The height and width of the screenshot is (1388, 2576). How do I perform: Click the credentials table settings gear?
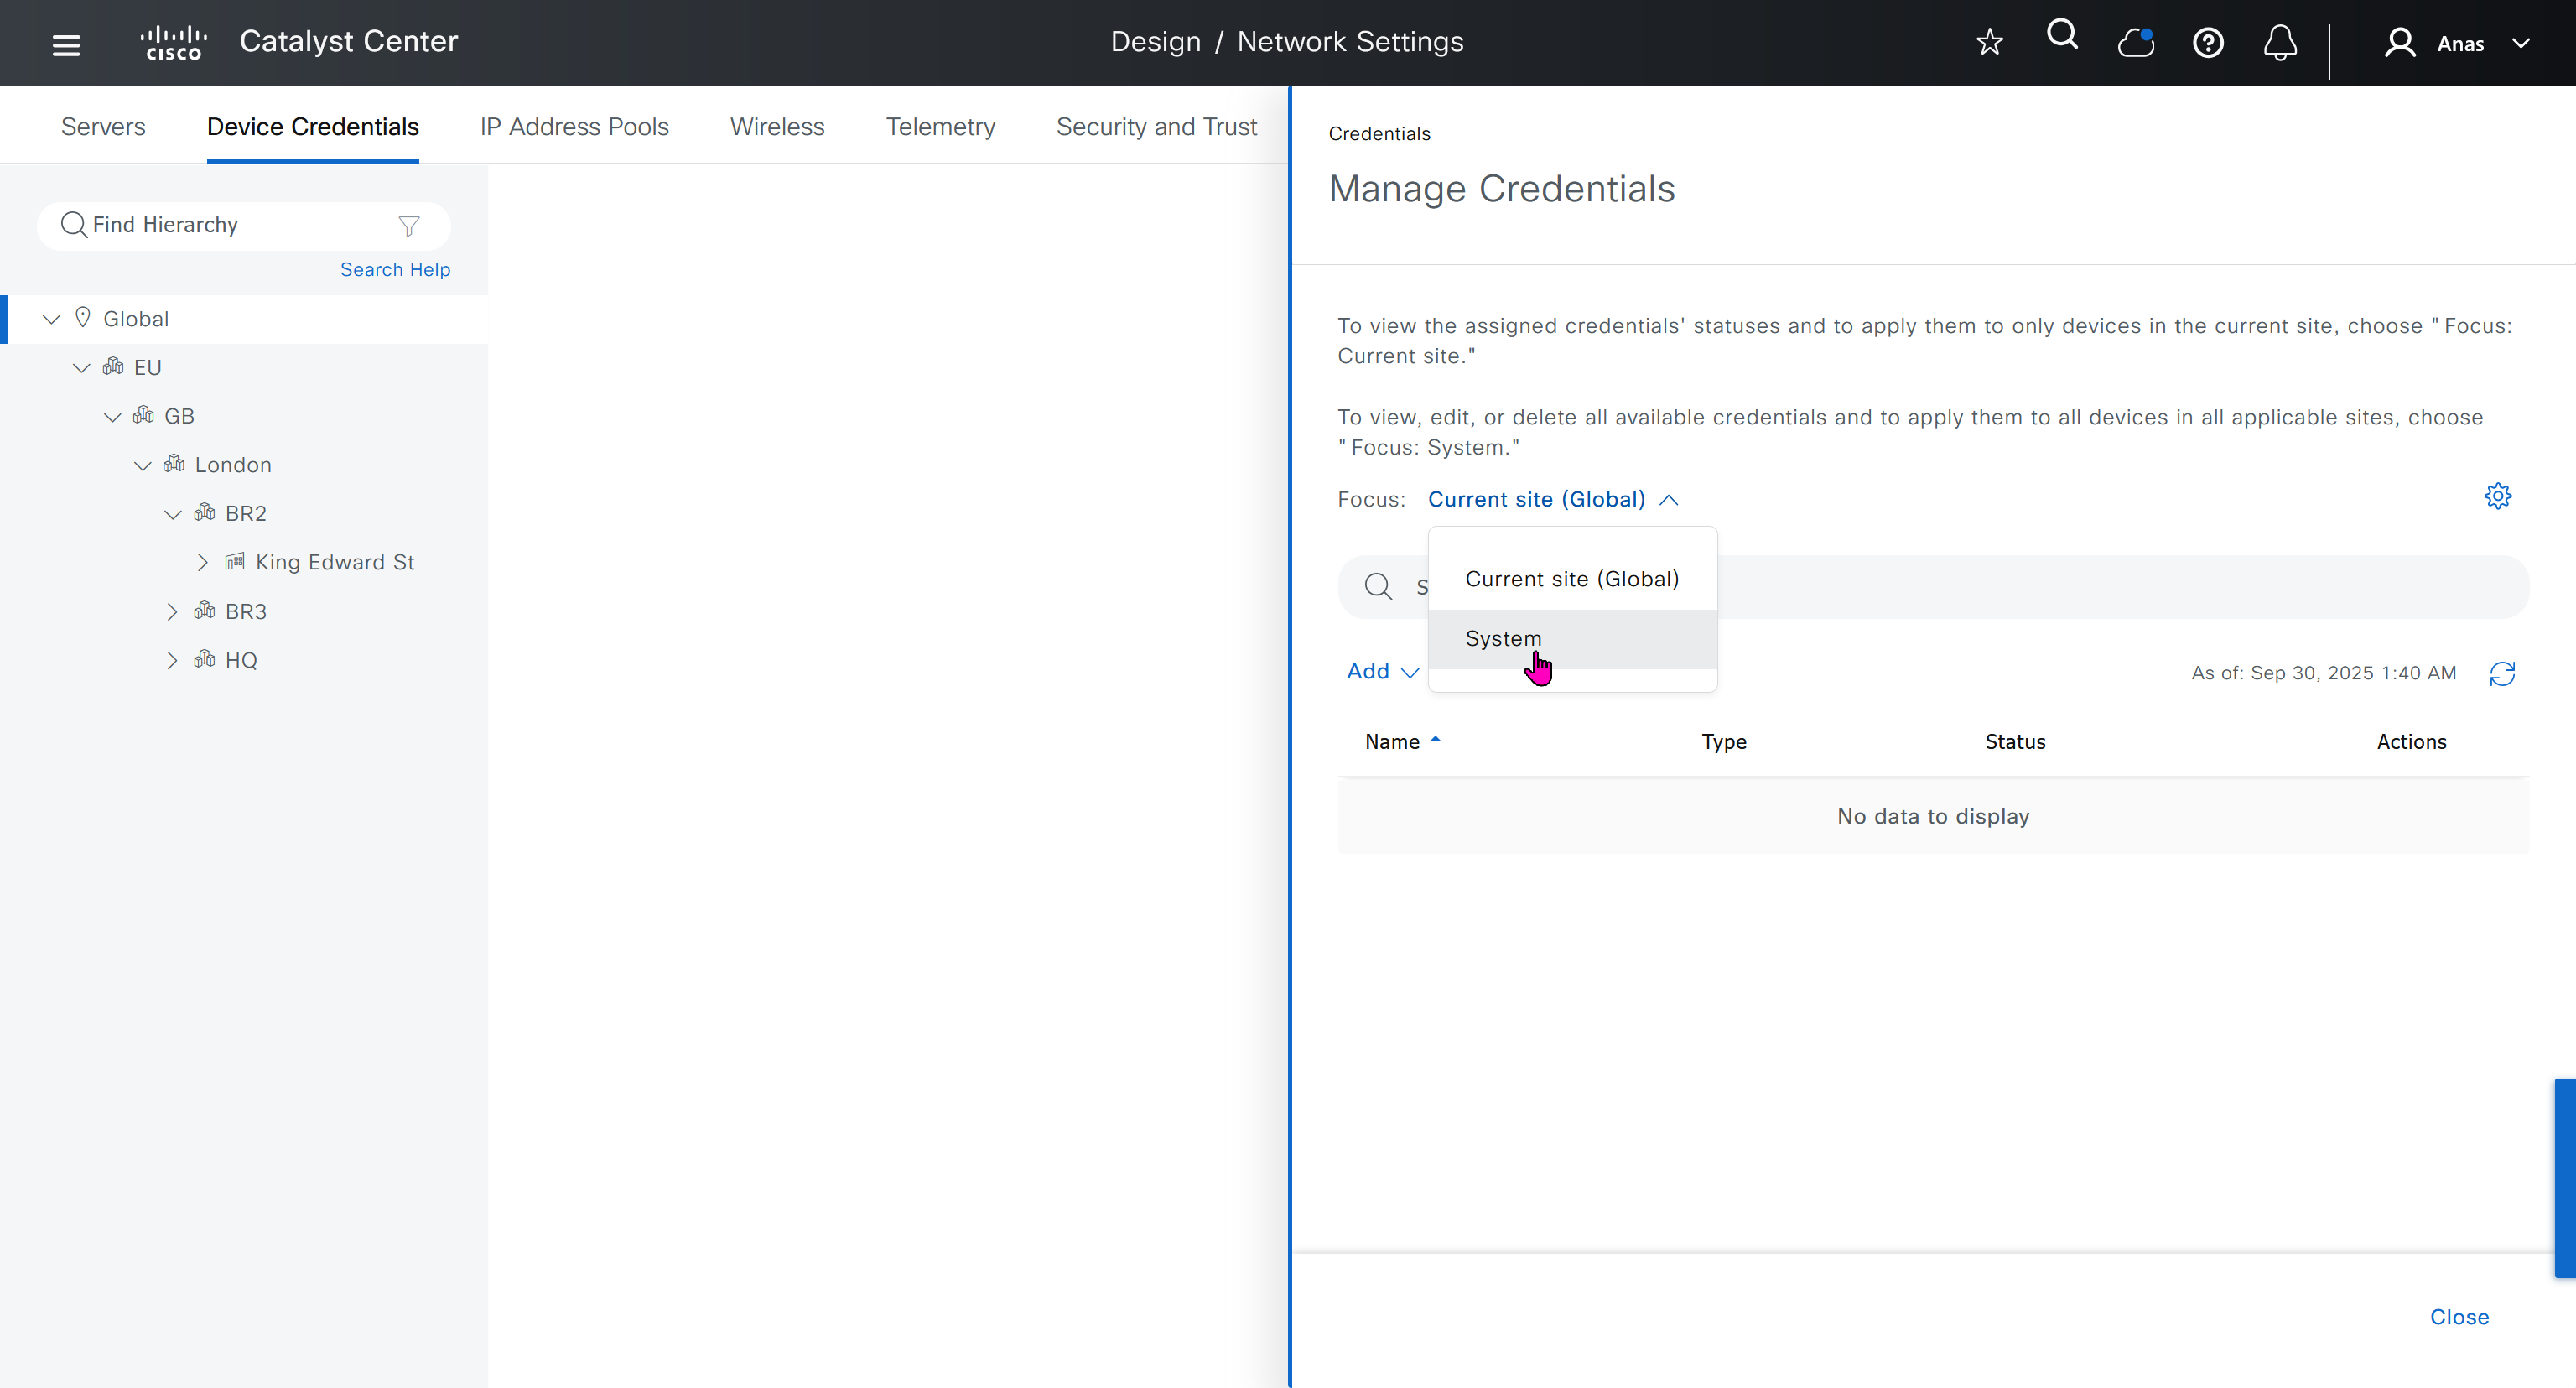[2497, 496]
